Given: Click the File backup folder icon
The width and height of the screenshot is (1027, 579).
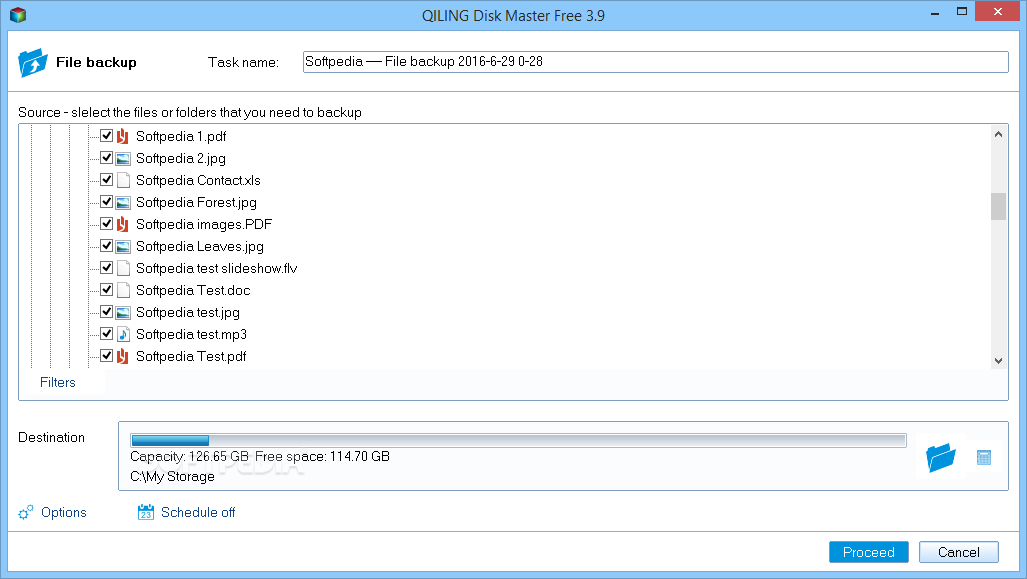Looking at the screenshot, I should click(x=33, y=62).
